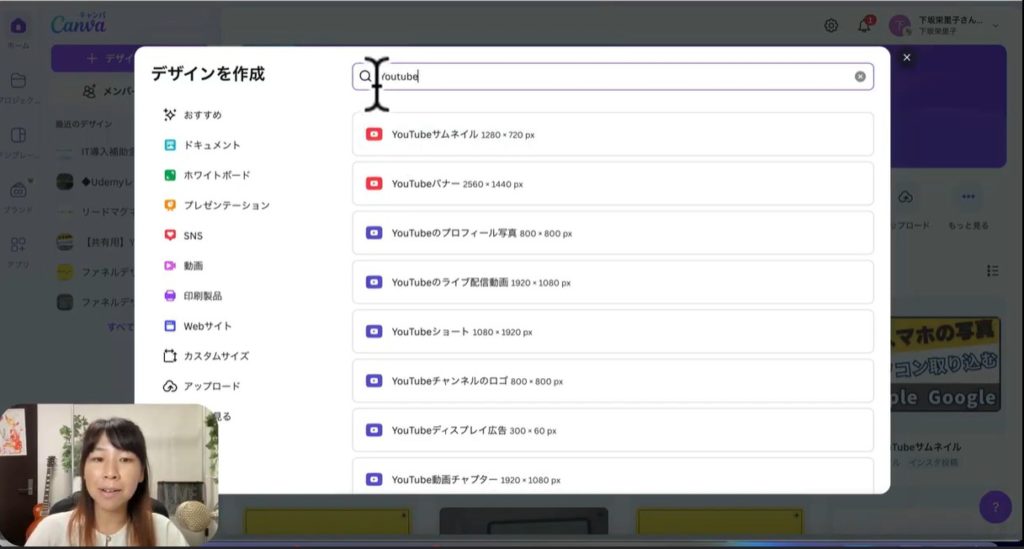
Task: Choose YouTubeショート 1080×1920 result
Action: click(x=612, y=332)
